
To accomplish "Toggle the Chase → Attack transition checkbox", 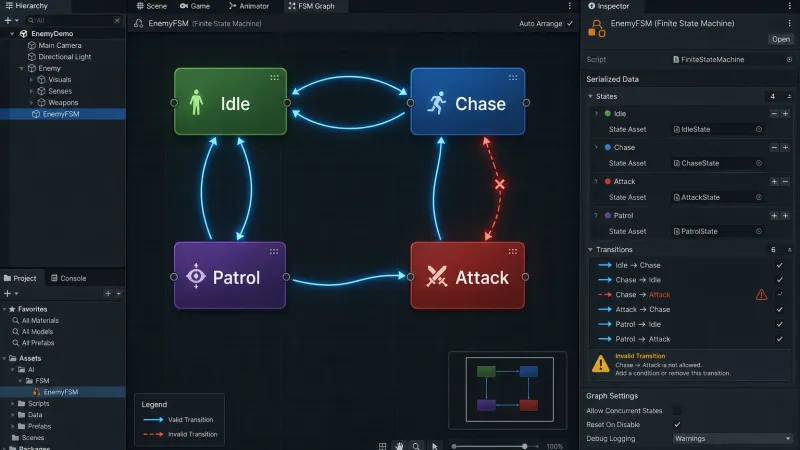I will click(x=779, y=294).
